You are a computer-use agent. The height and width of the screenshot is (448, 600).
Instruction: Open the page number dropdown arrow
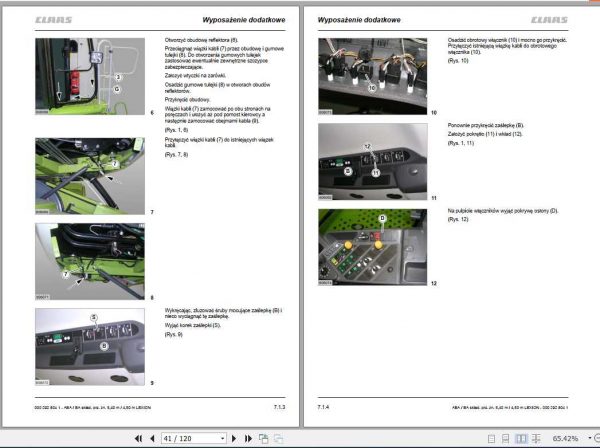(222, 438)
